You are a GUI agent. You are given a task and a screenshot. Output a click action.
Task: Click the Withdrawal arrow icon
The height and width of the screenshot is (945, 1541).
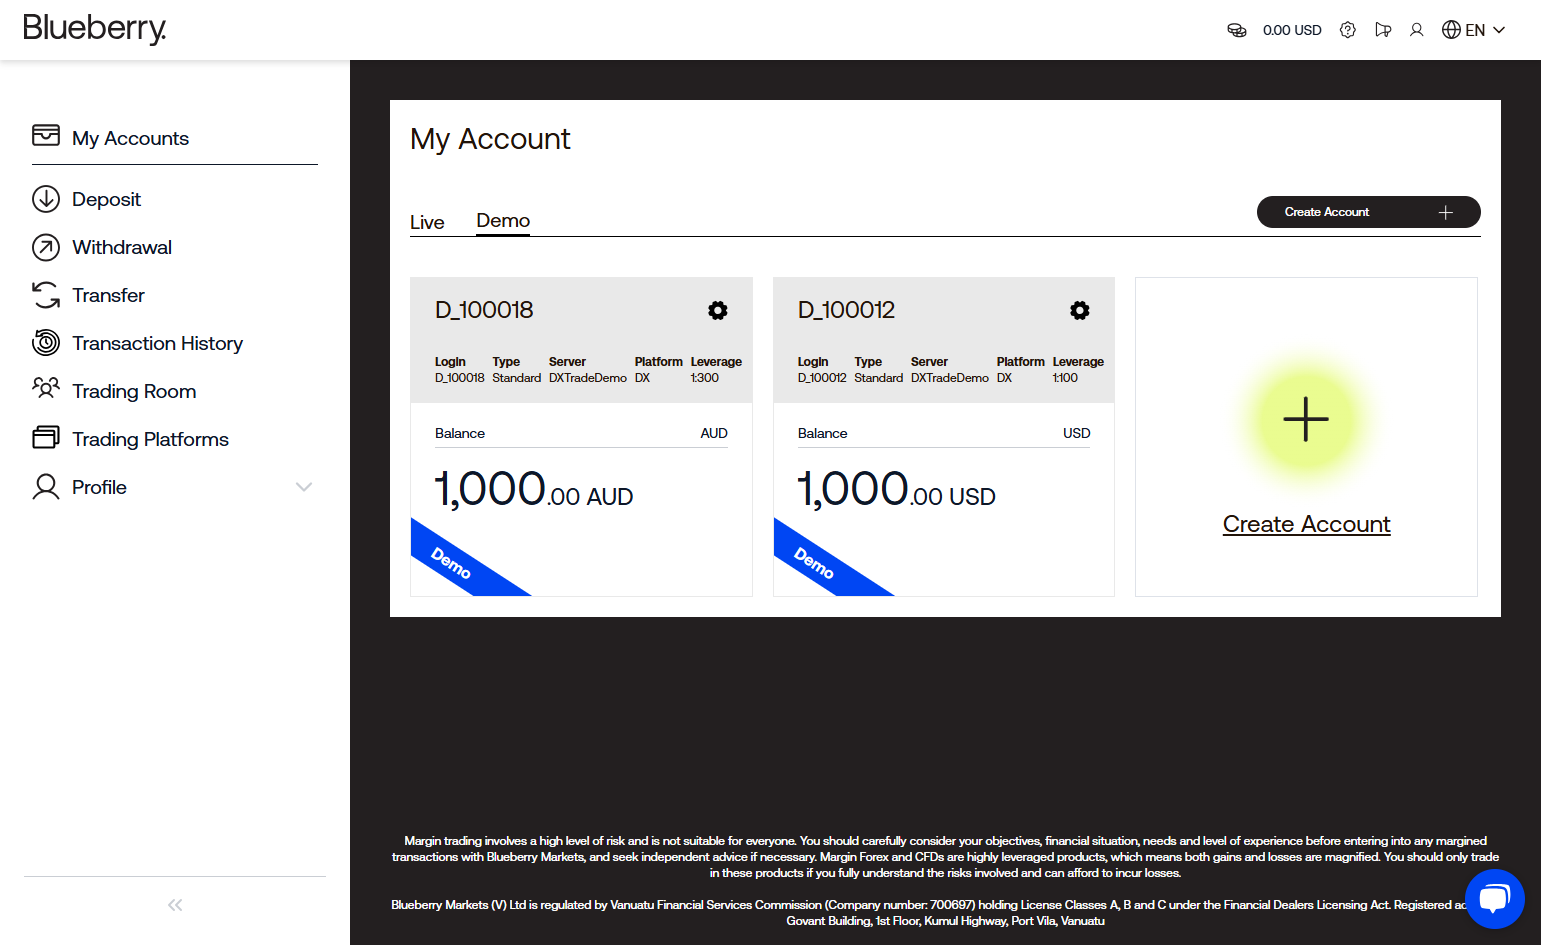click(x=46, y=247)
